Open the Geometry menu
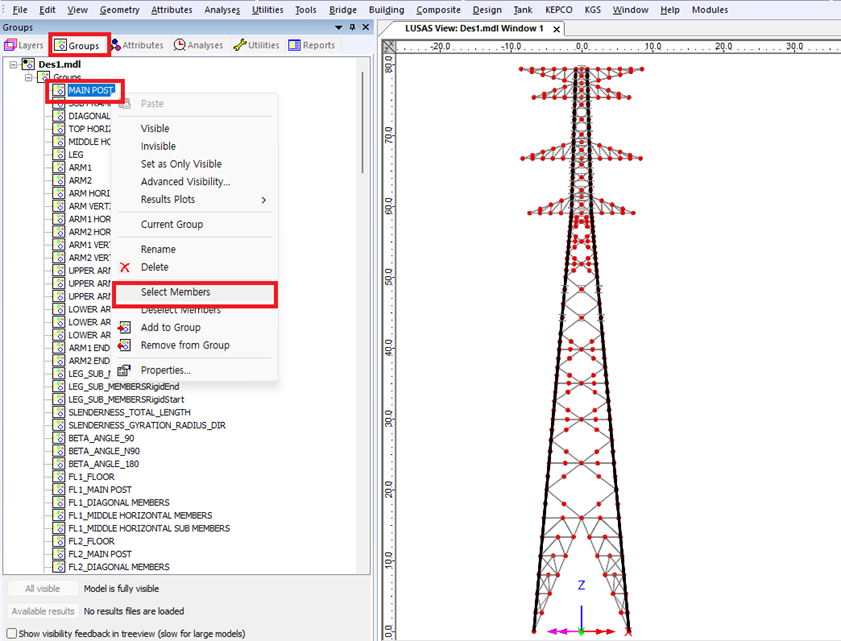Viewport: 841px width, 641px height. (x=119, y=10)
